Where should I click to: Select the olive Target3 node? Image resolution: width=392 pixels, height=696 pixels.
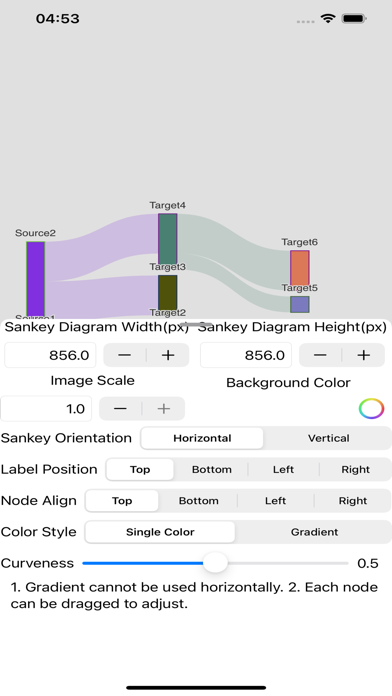(x=168, y=293)
